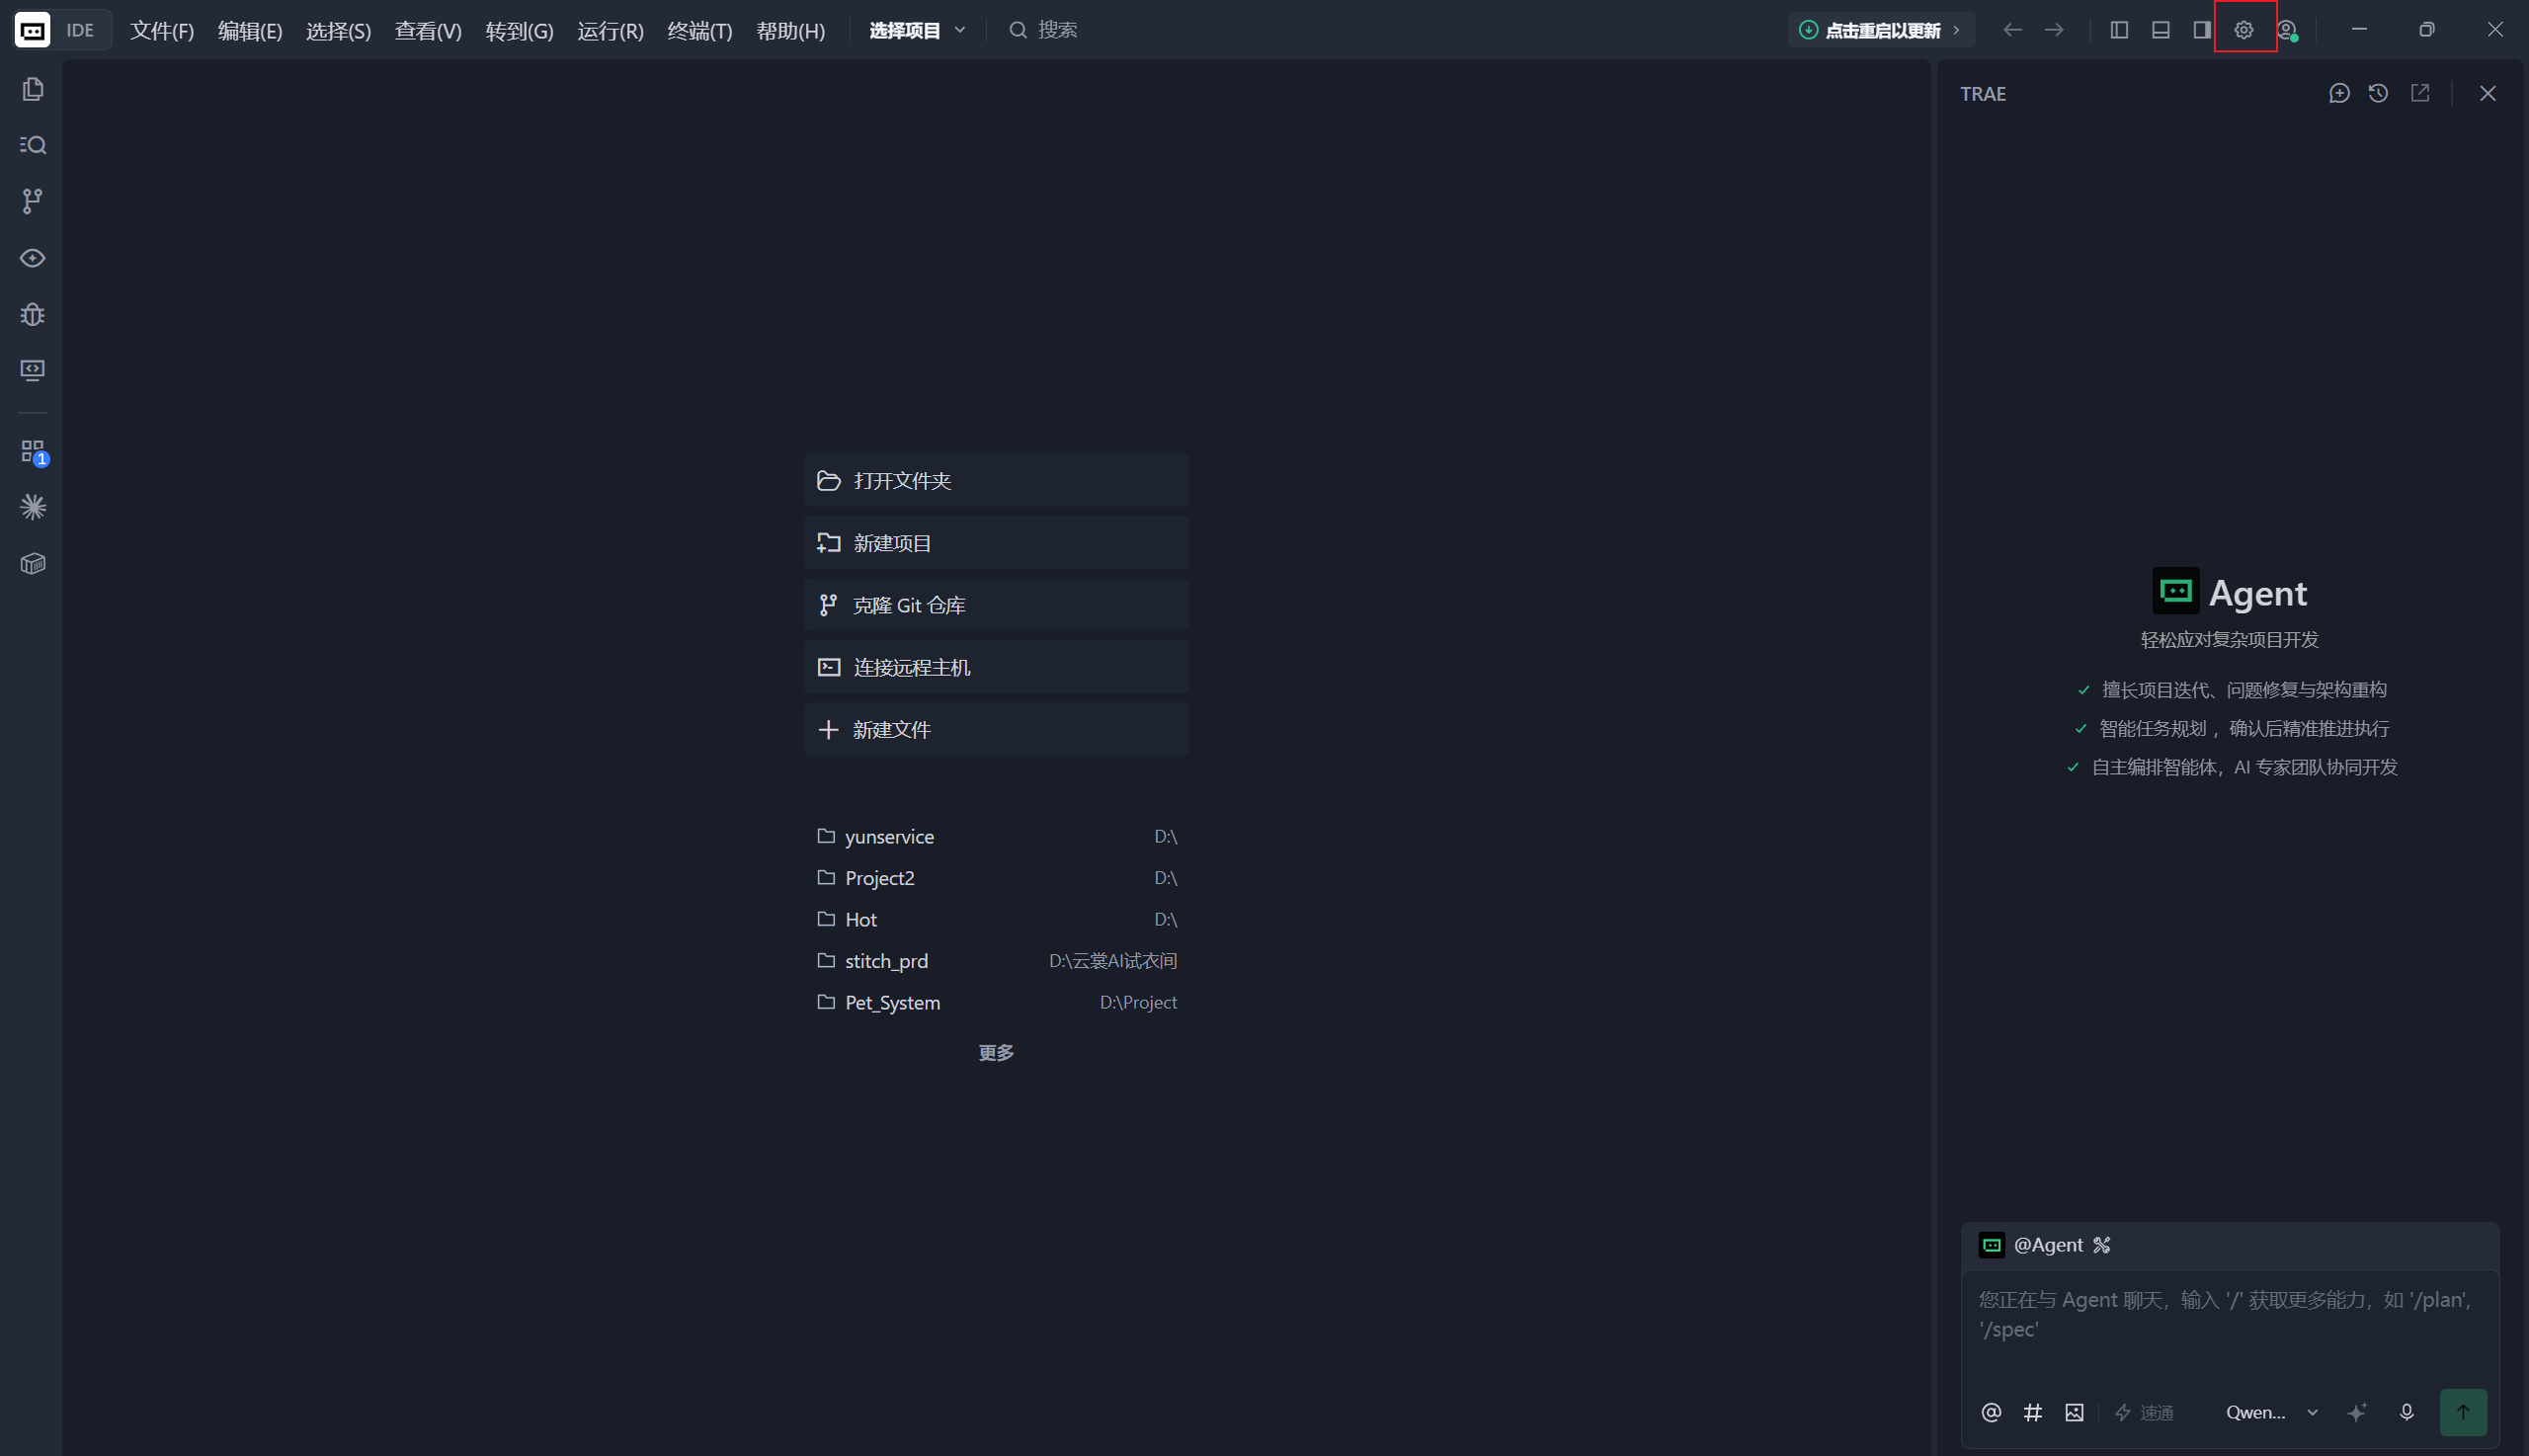Screen dimensions: 2529x1456
Task: Click the sparkle prompt-enhance icon
Action: click(x=2357, y=1412)
